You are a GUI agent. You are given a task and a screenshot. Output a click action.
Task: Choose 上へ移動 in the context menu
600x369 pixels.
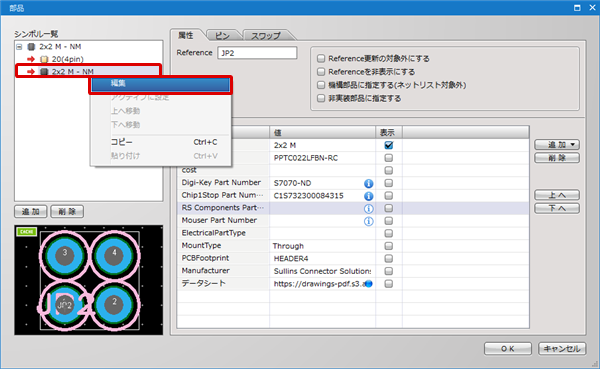point(161,111)
